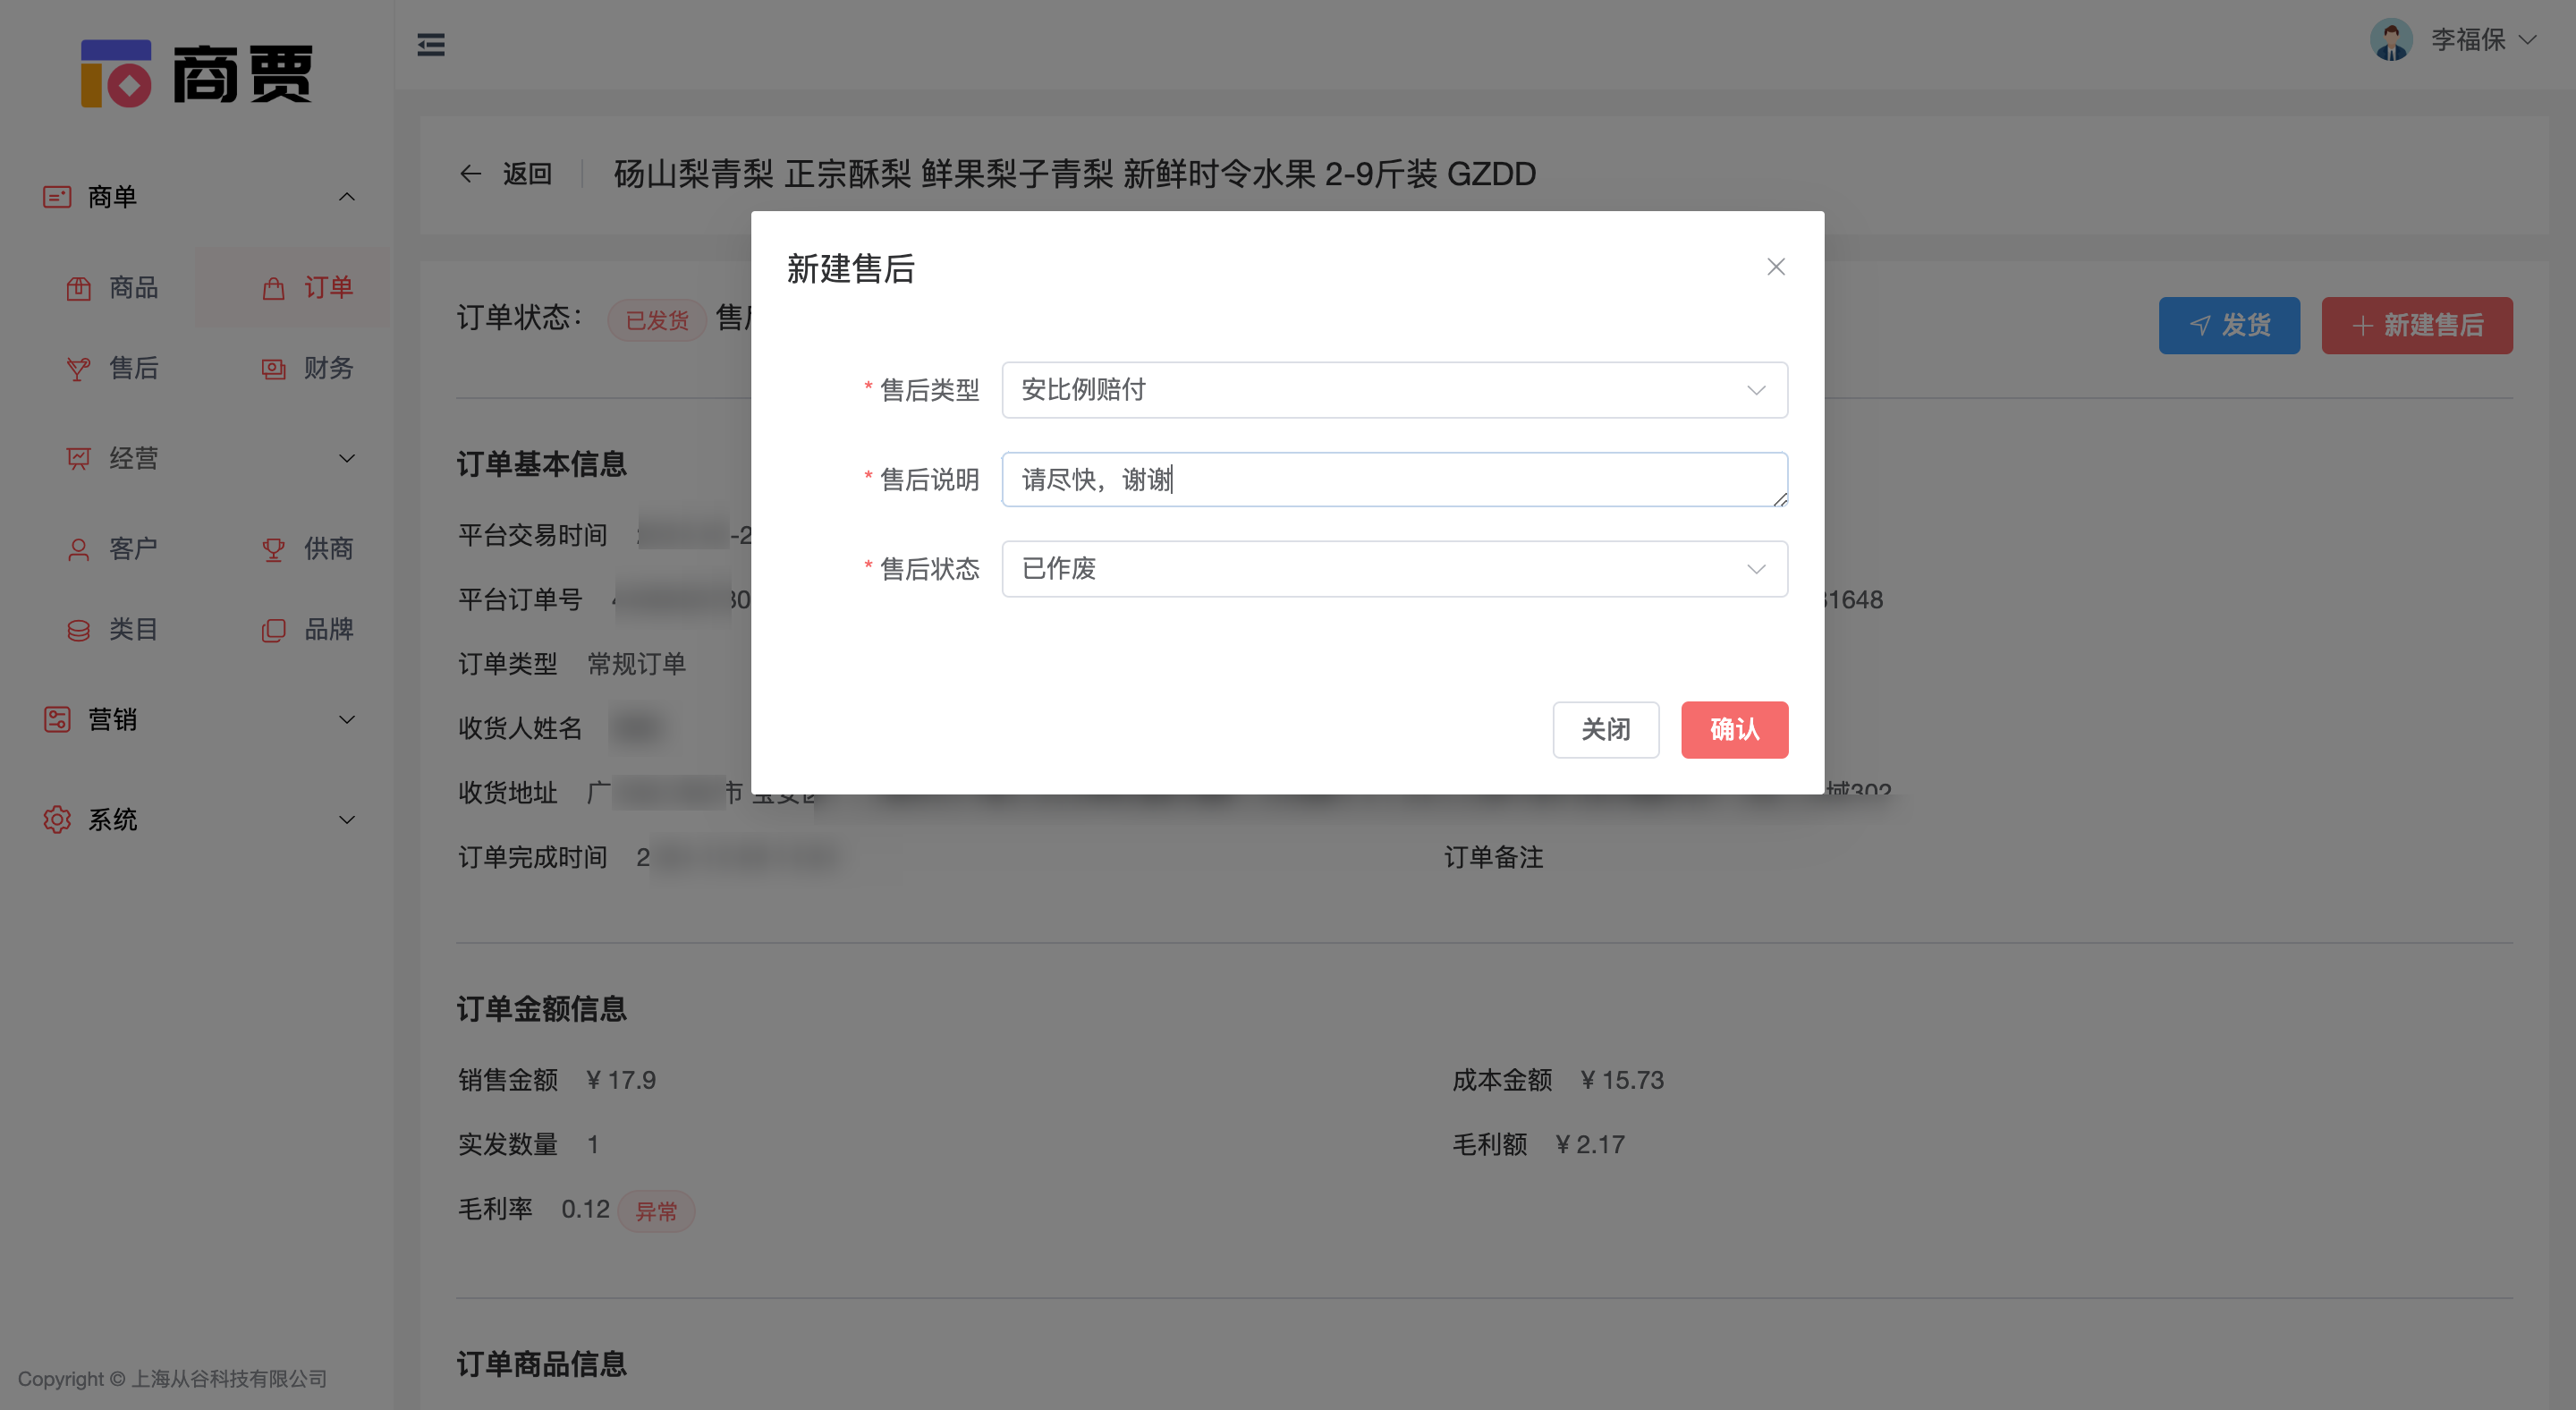The height and width of the screenshot is (1410, 2576).
Task: Click inside the 售后说明 text field
Action: [x=1394, y=479]
